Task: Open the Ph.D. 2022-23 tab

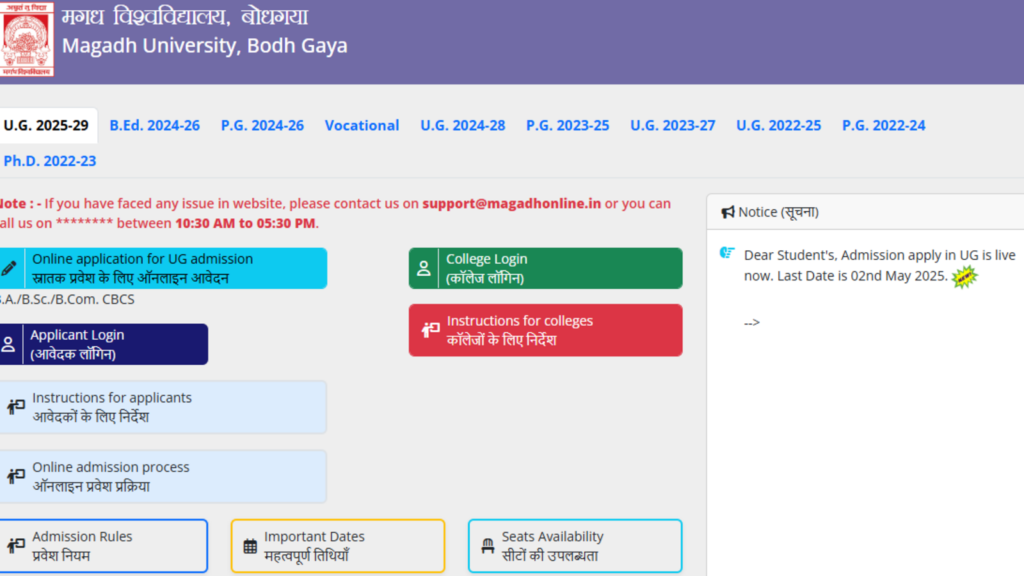Action: [50, 161]
